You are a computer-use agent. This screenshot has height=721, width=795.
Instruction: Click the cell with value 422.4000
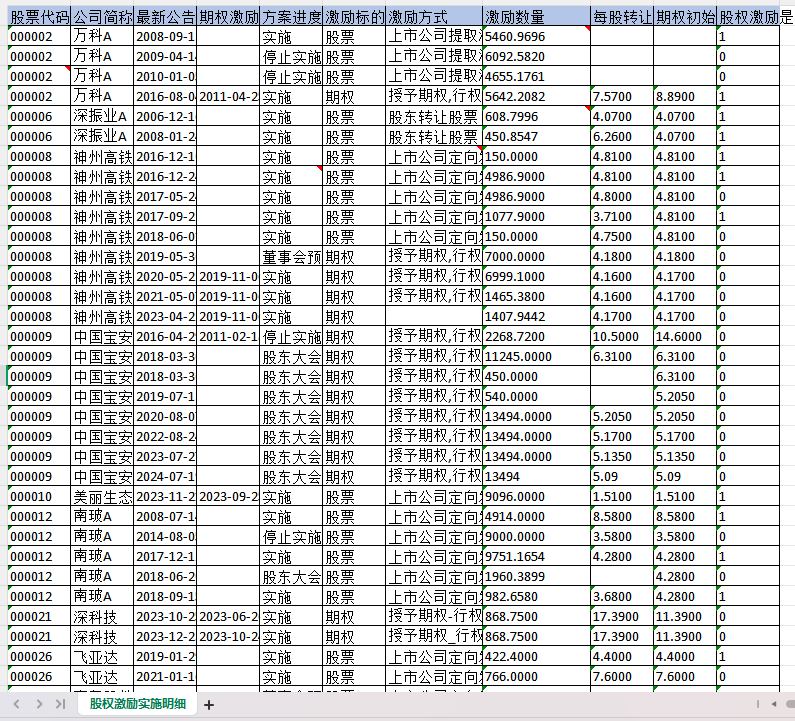click(536, 657)
